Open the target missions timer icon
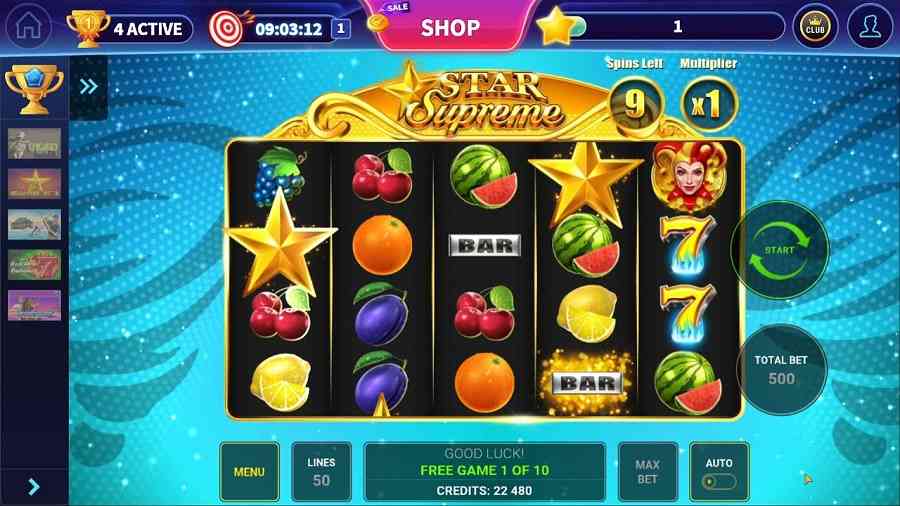 (x=227, y=28)
